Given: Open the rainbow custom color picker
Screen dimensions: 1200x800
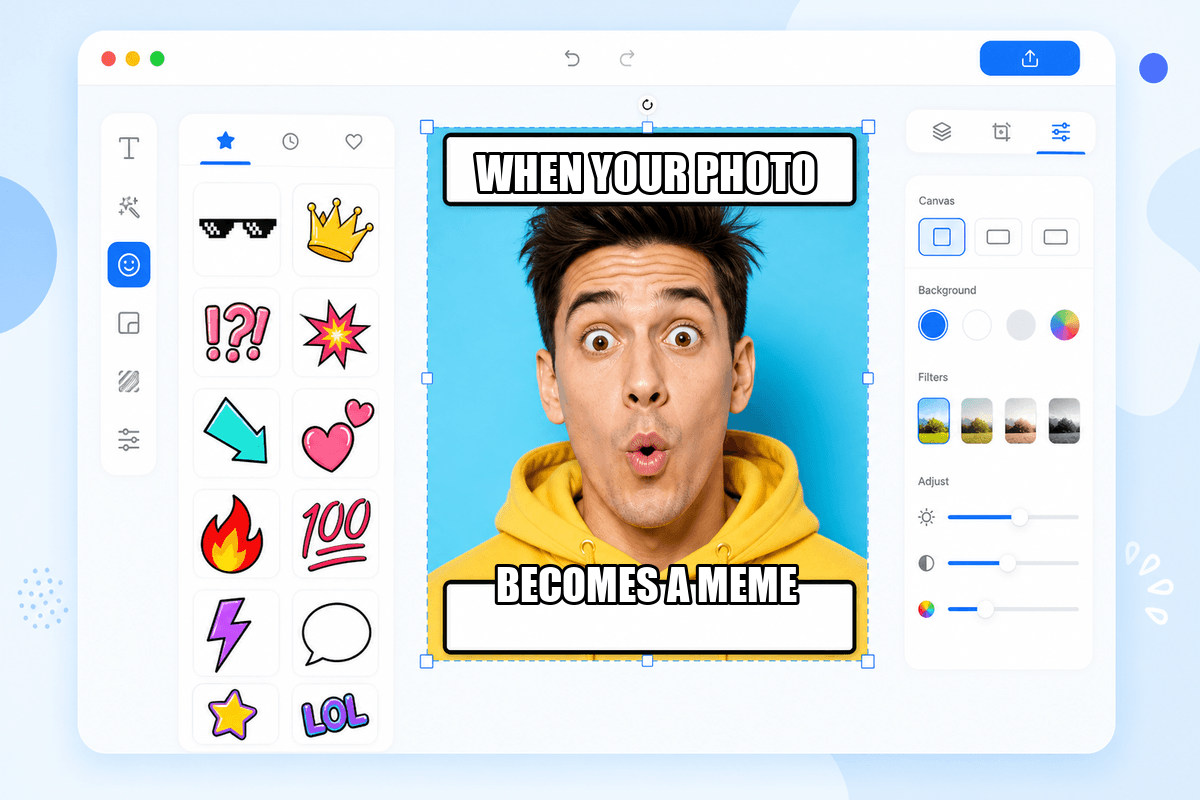Looking at the screenshot, I should pos(1065,325).
